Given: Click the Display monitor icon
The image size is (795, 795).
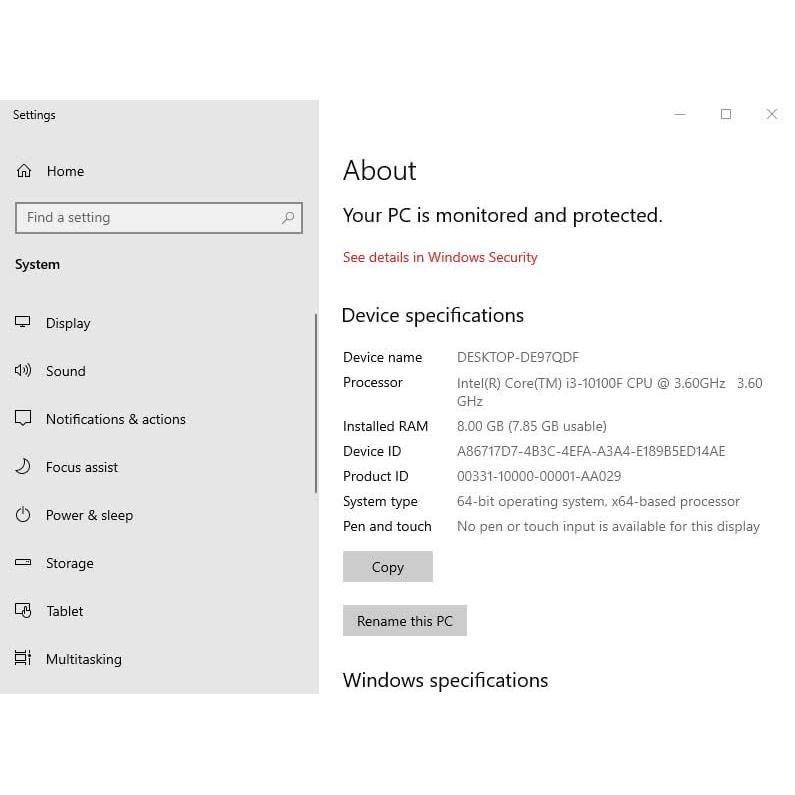Looking at the screenshot, I should (23, 322).
